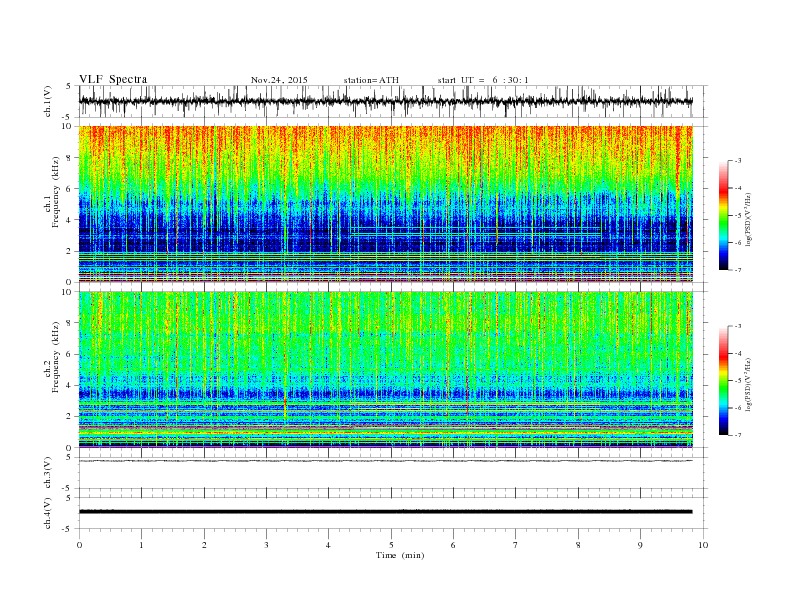
Task: Click the "ch.1(V)" waveform axis label
Action: pos(48,101)
